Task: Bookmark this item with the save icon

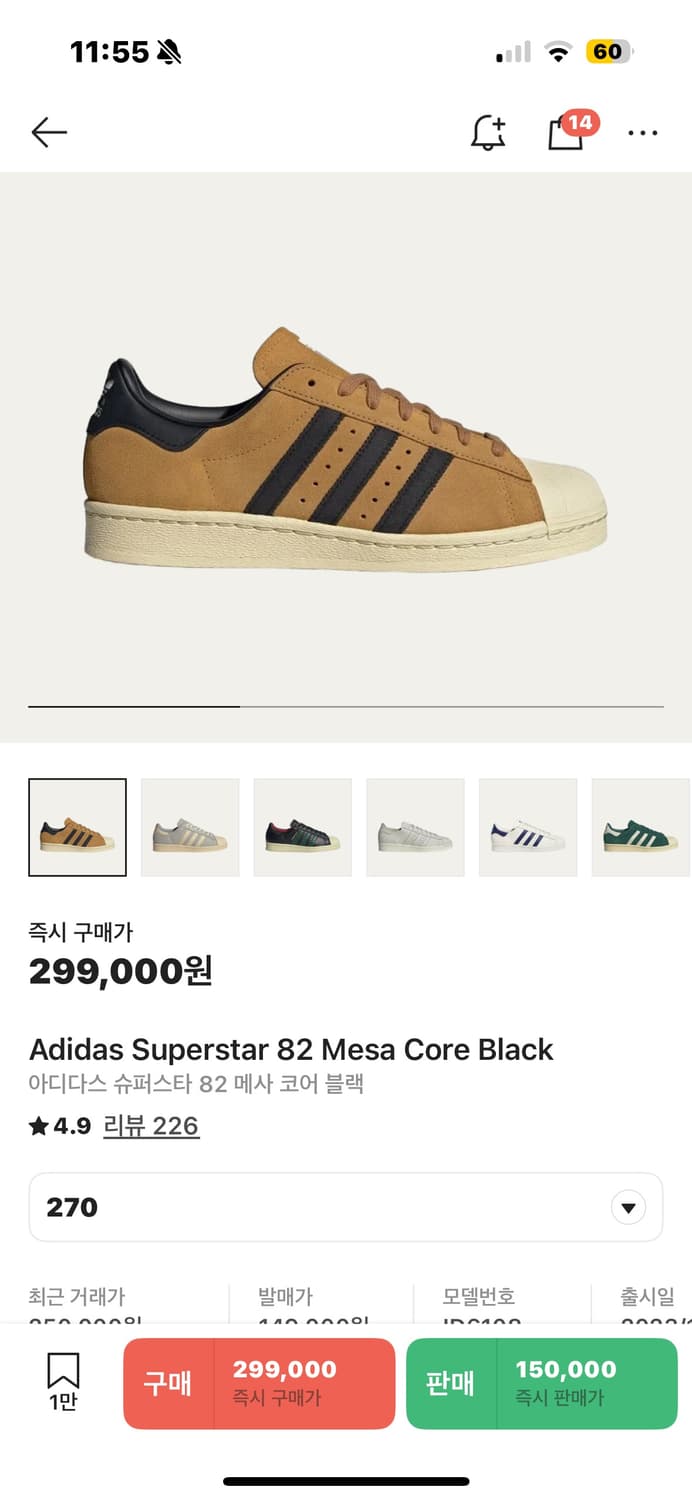Action: click(x=63, y=1380)
